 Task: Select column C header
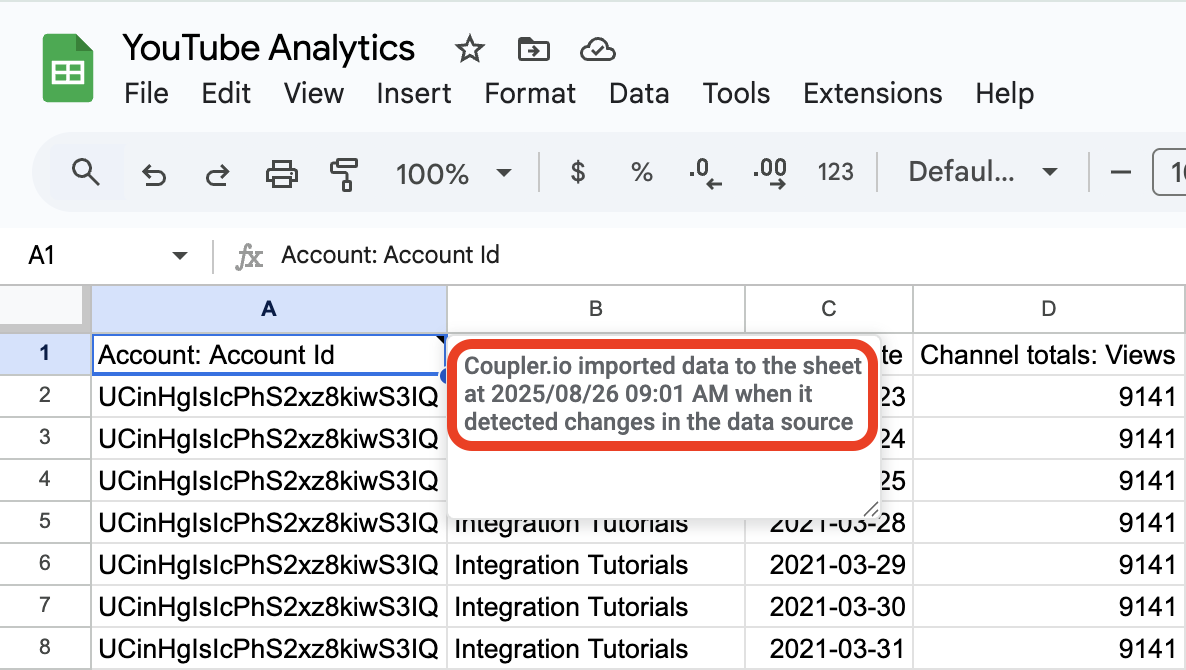pyautogui.click(x=829, y=309)
